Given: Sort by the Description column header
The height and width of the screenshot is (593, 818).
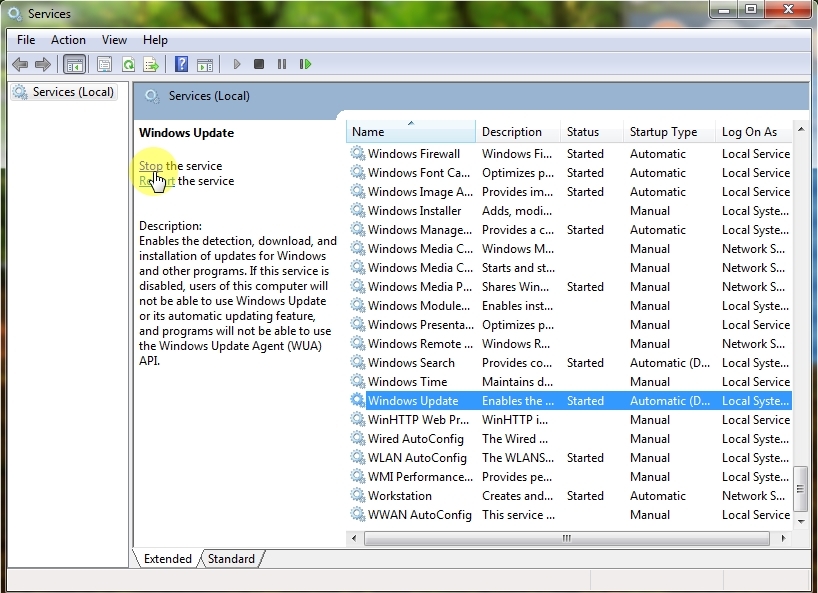Looking at the screenshot, I should coord(518,131).
